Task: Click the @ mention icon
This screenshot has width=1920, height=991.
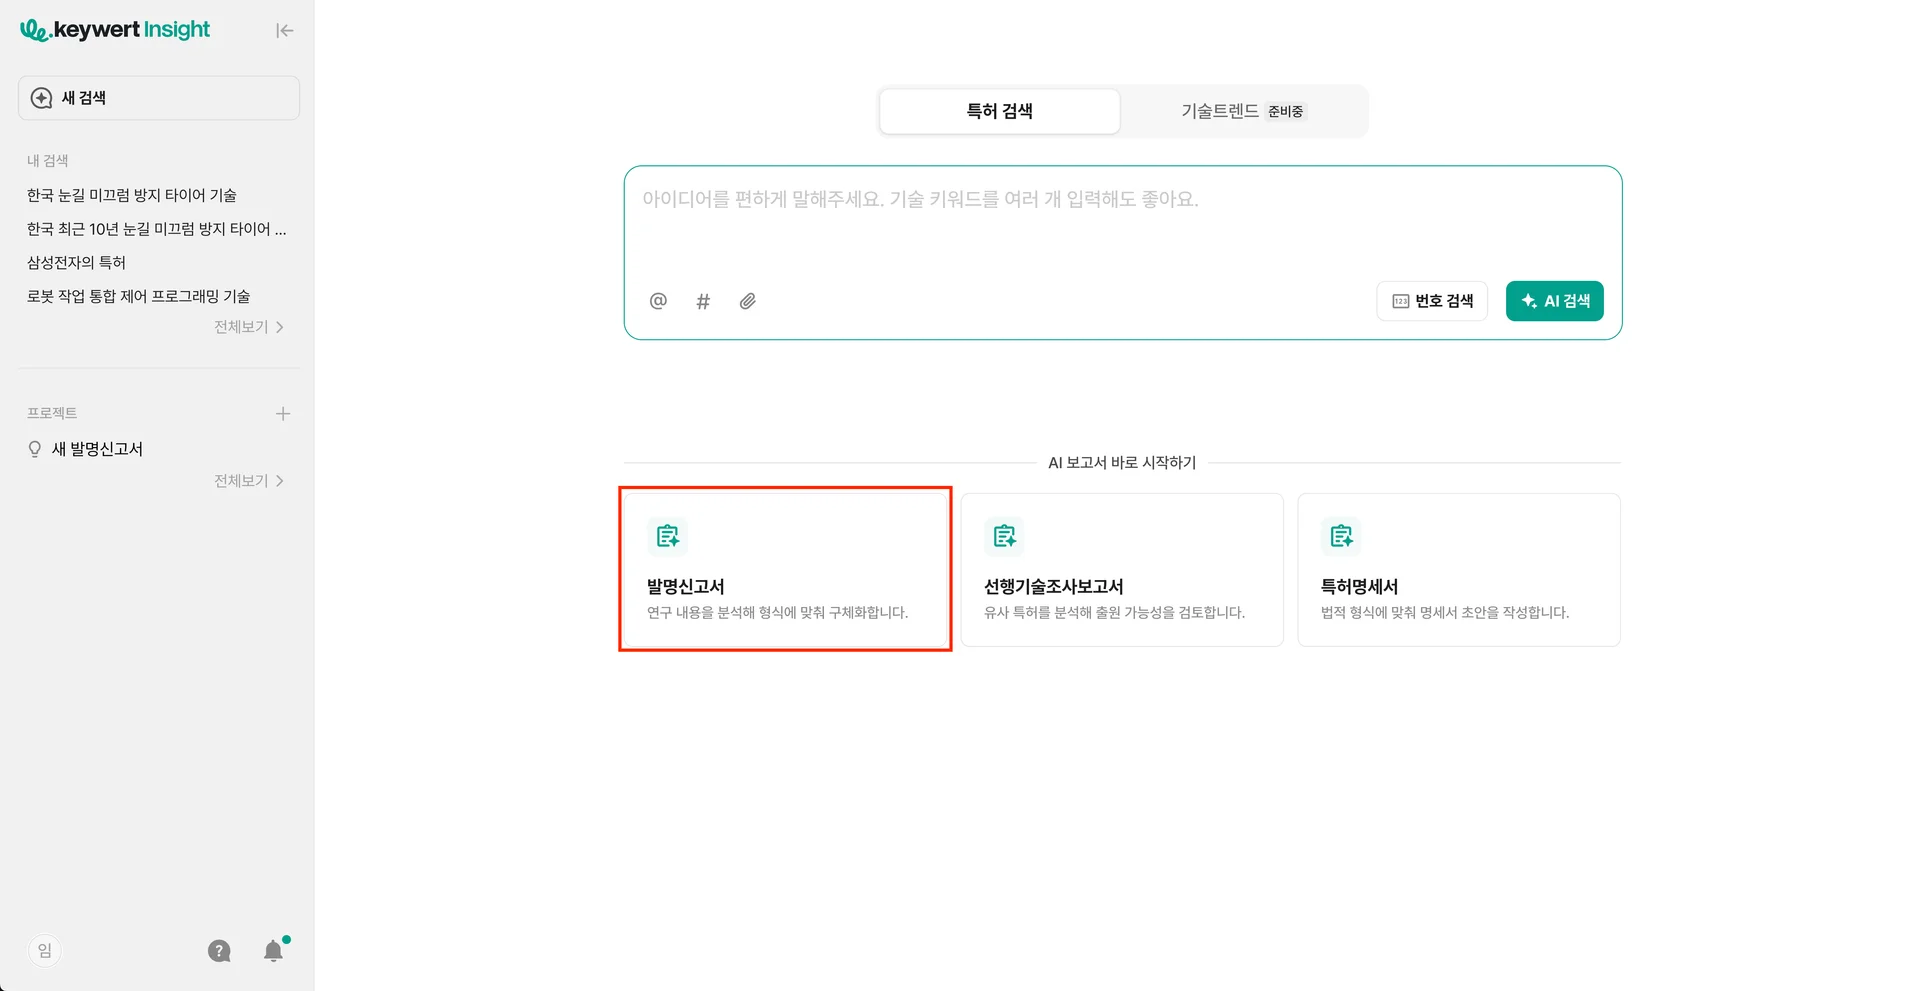Action: click(658, 301)
